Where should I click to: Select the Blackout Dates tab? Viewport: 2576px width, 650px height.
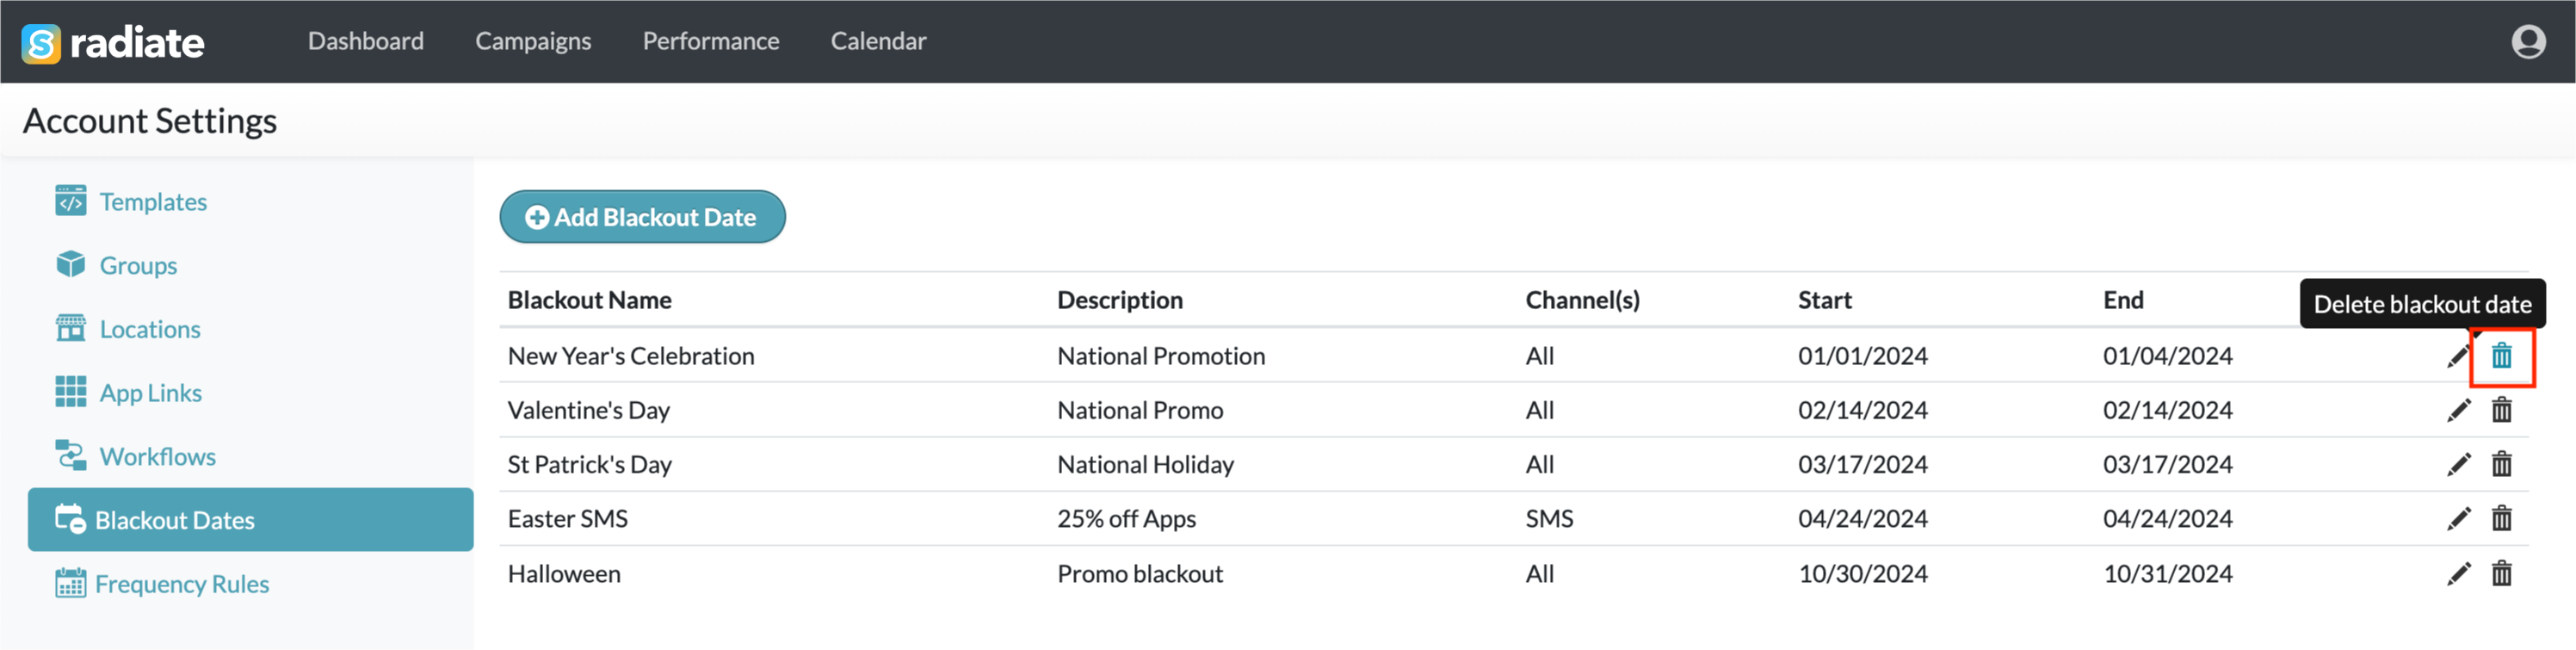pyautogui.click(x=250, y=519)
